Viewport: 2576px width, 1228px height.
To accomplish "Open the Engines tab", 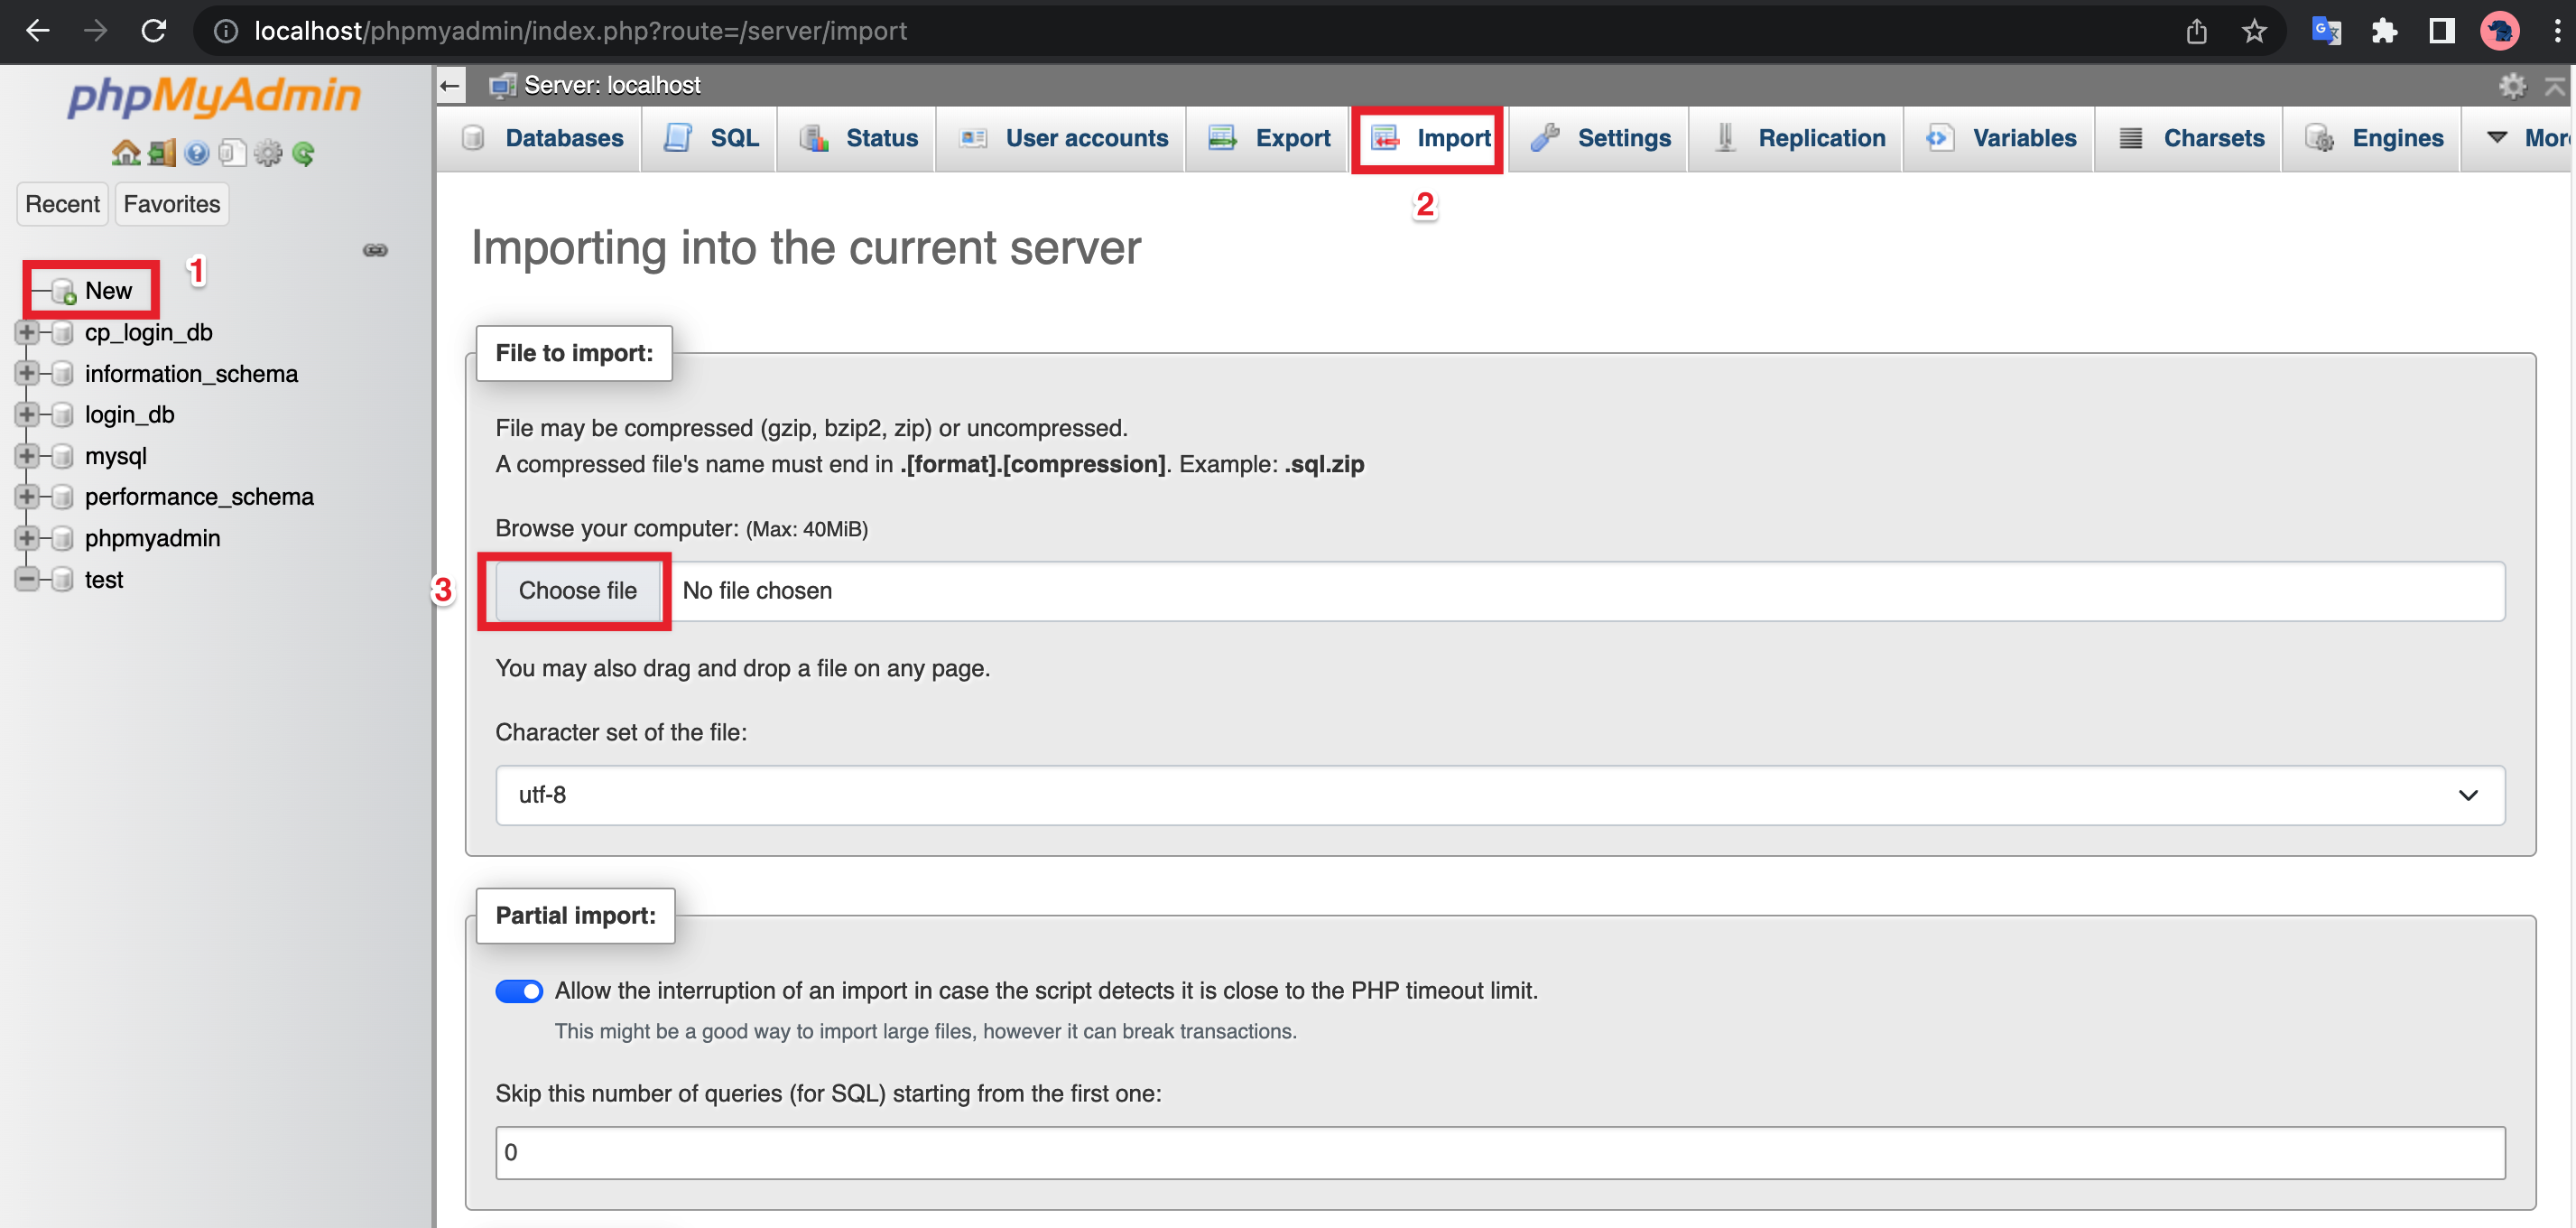I will [x=2371, y=138].
